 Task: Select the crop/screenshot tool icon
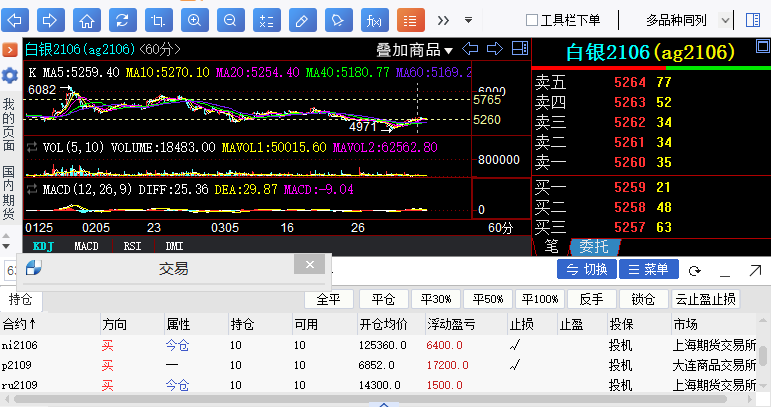tap(158, 20)
